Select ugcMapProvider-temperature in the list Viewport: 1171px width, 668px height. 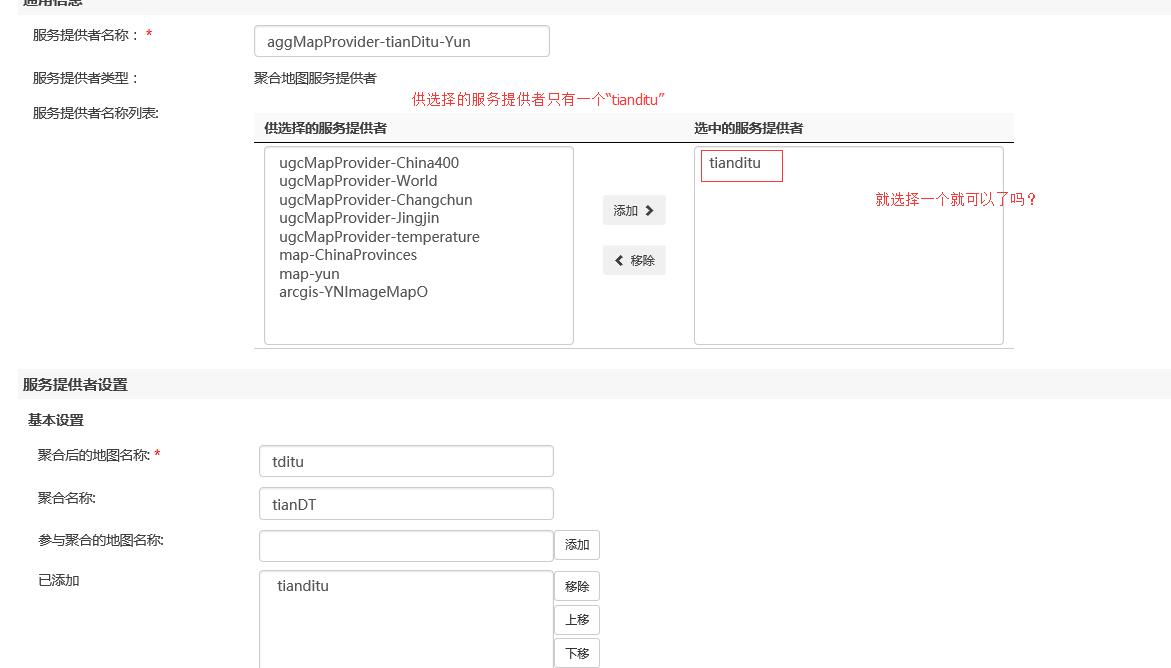click(x=379, y=237)
